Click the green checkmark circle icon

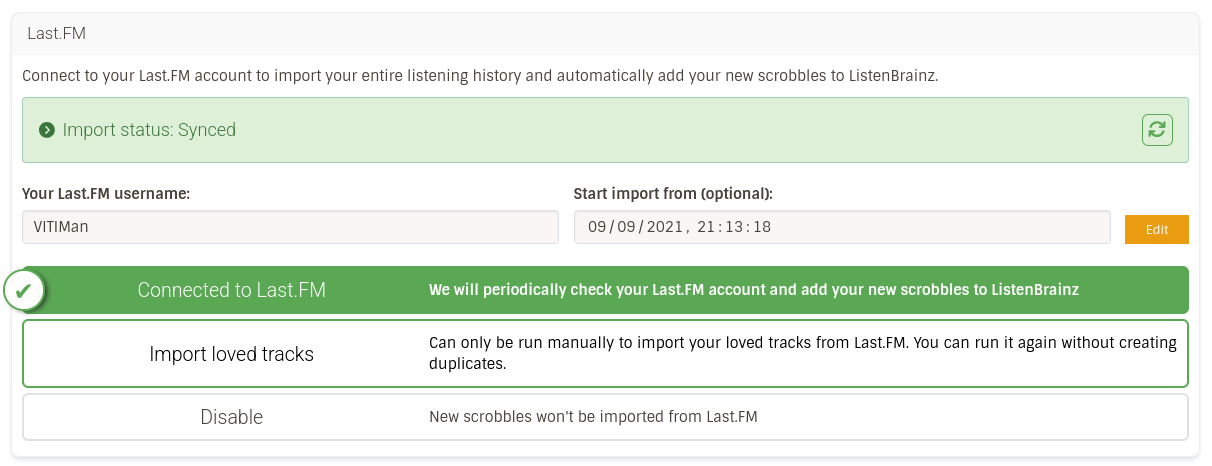23,290
